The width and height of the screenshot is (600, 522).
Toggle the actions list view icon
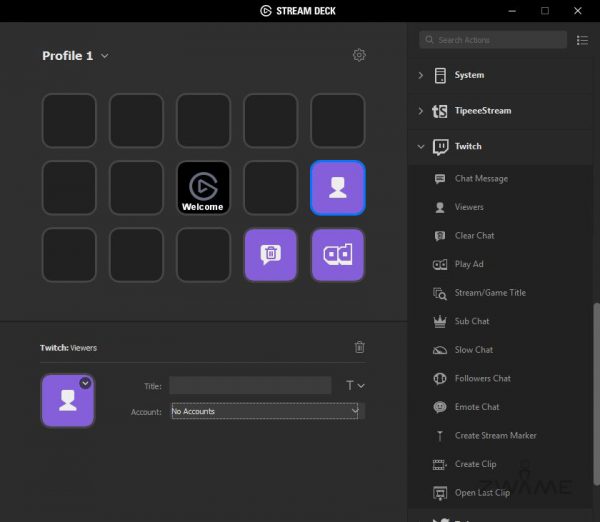coord(582,40)
